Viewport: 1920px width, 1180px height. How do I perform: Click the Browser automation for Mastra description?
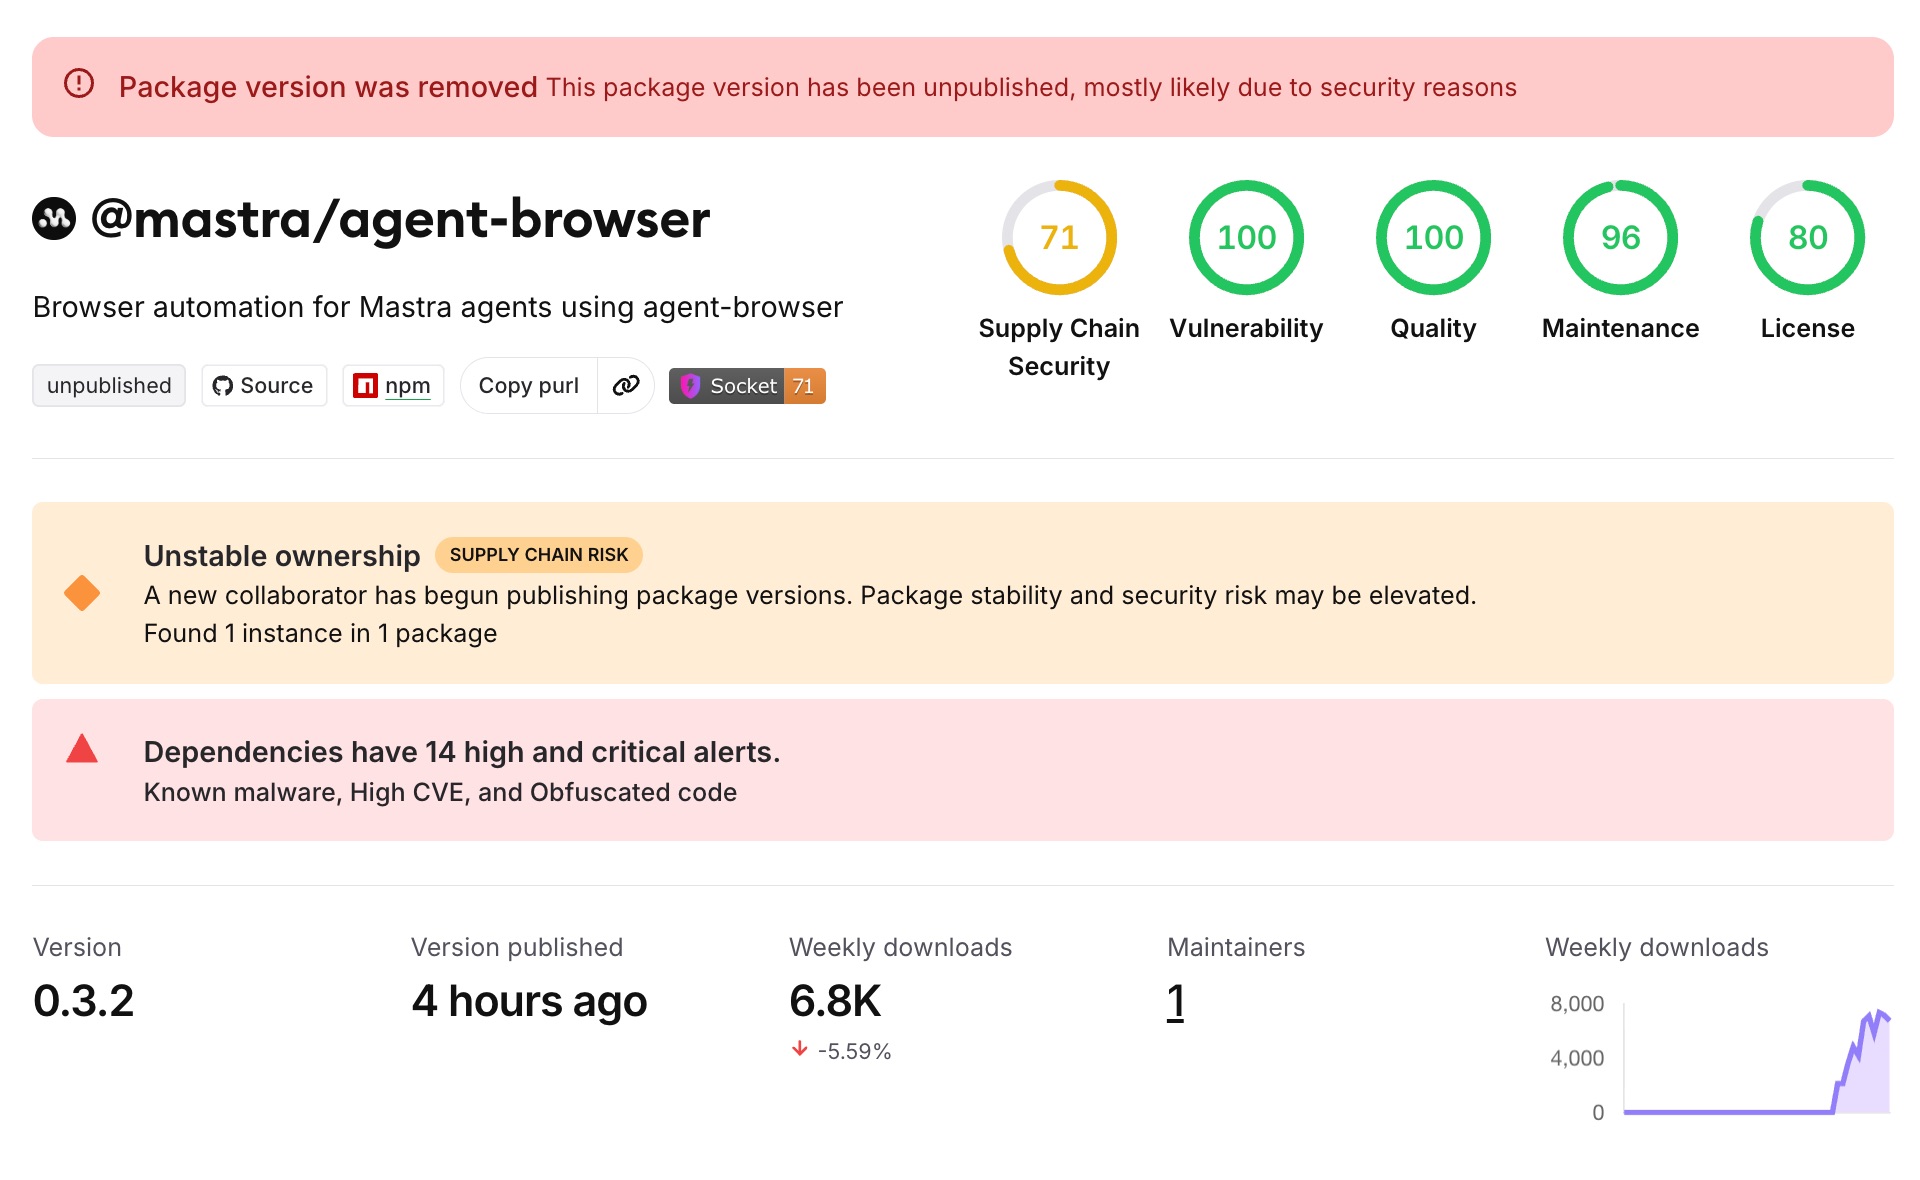click(438, 307)
